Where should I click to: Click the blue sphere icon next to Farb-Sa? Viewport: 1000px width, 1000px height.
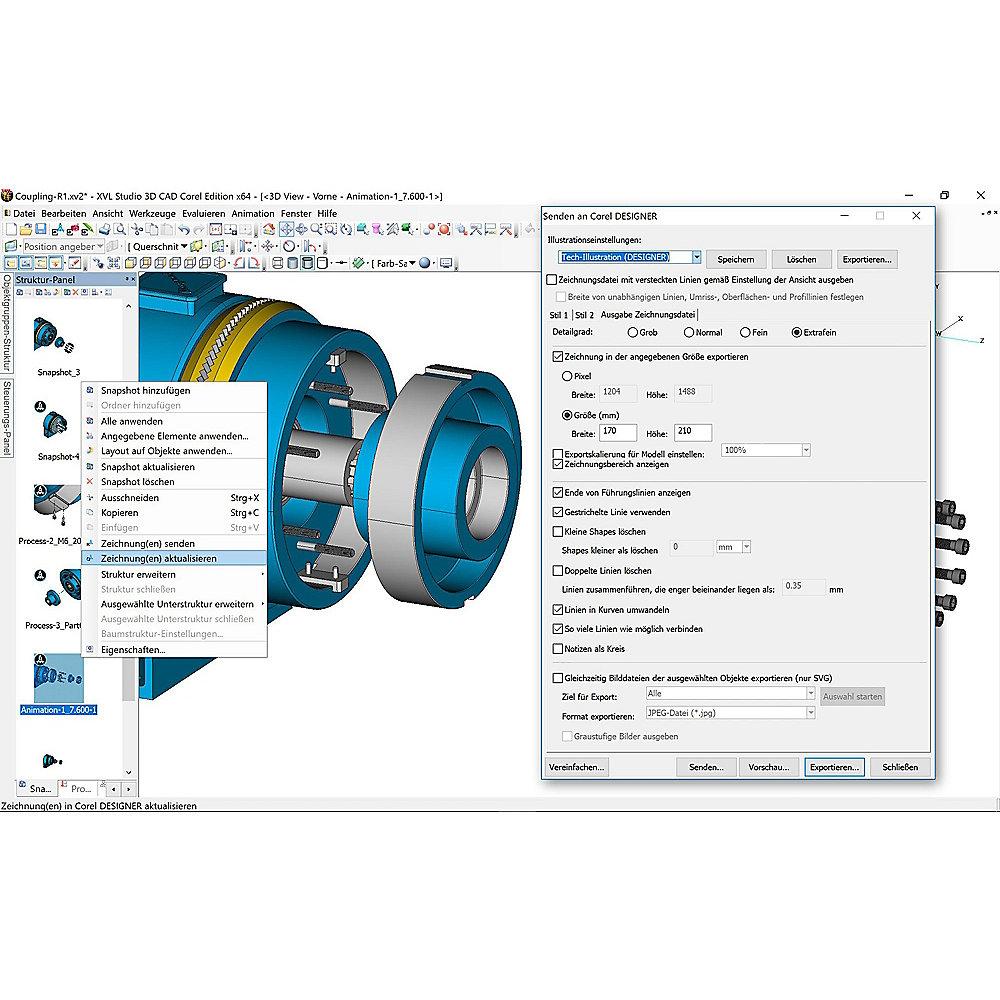click(424, 263)
